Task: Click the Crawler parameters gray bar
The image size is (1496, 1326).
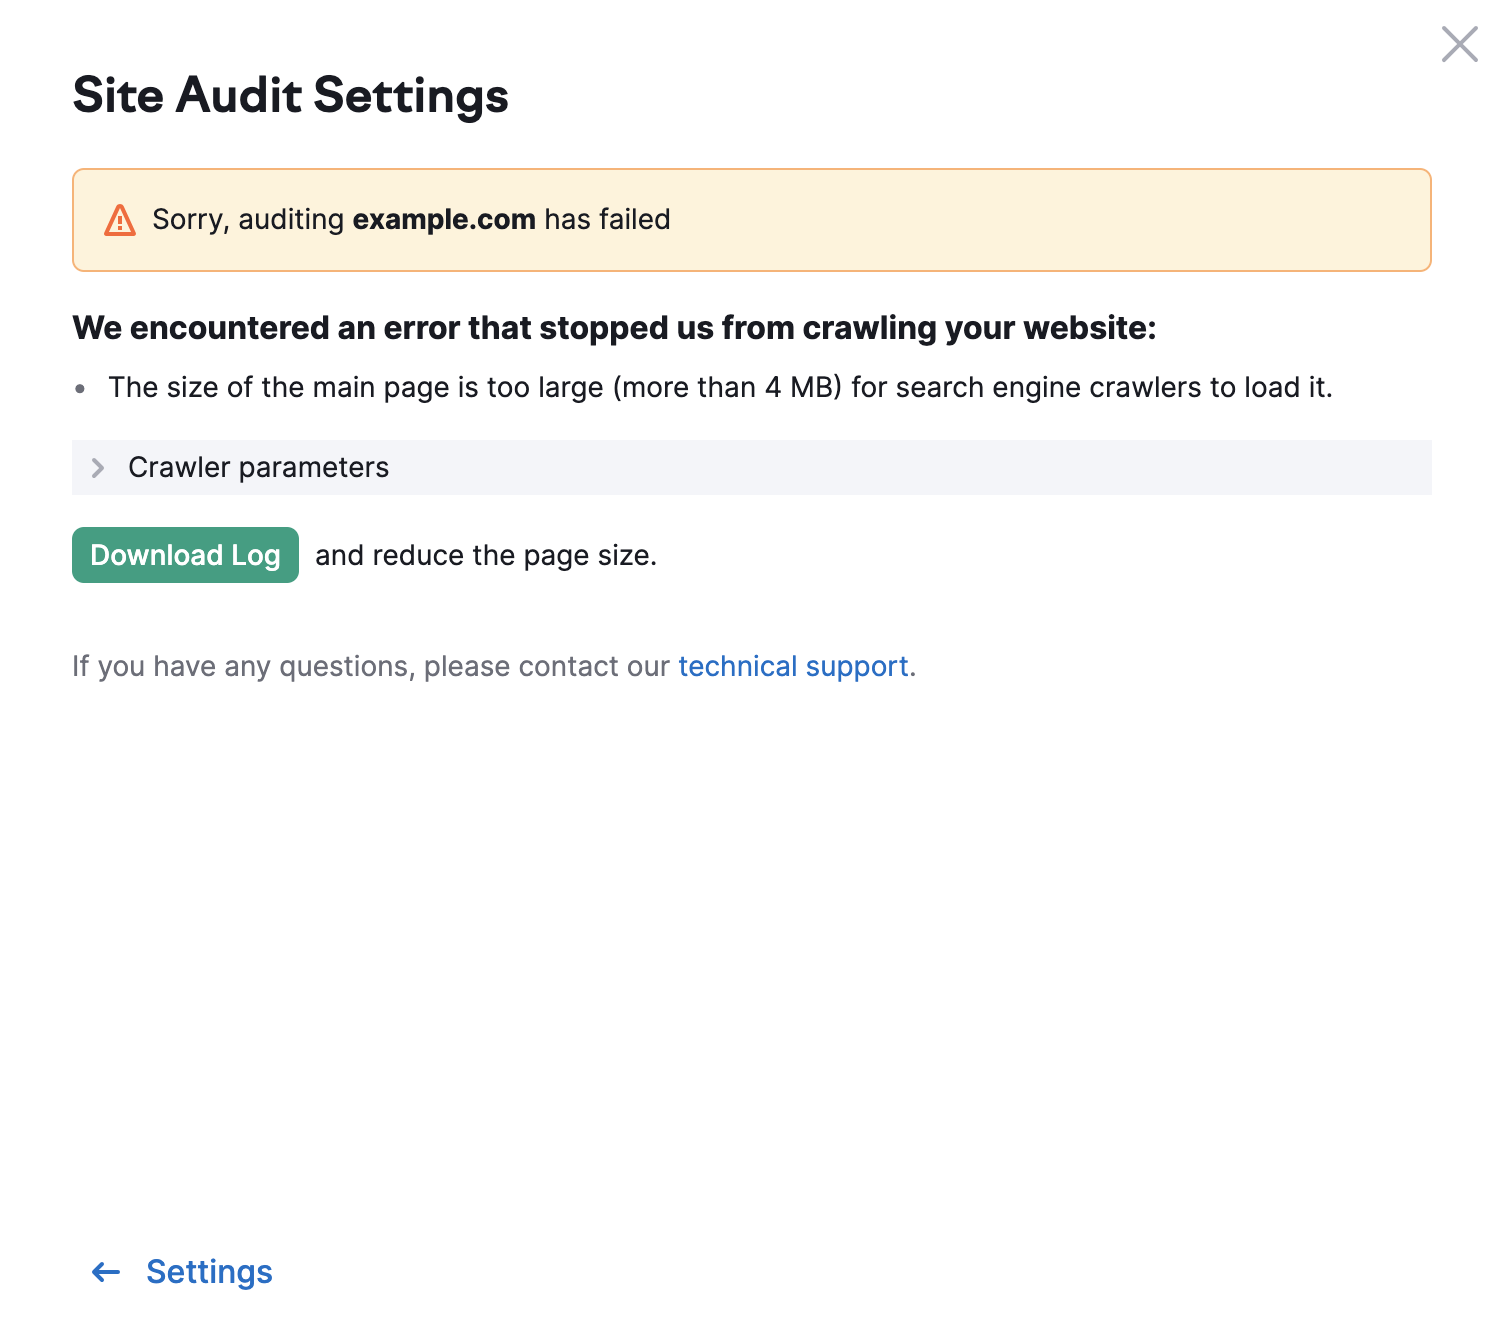Action: [750, 467]
